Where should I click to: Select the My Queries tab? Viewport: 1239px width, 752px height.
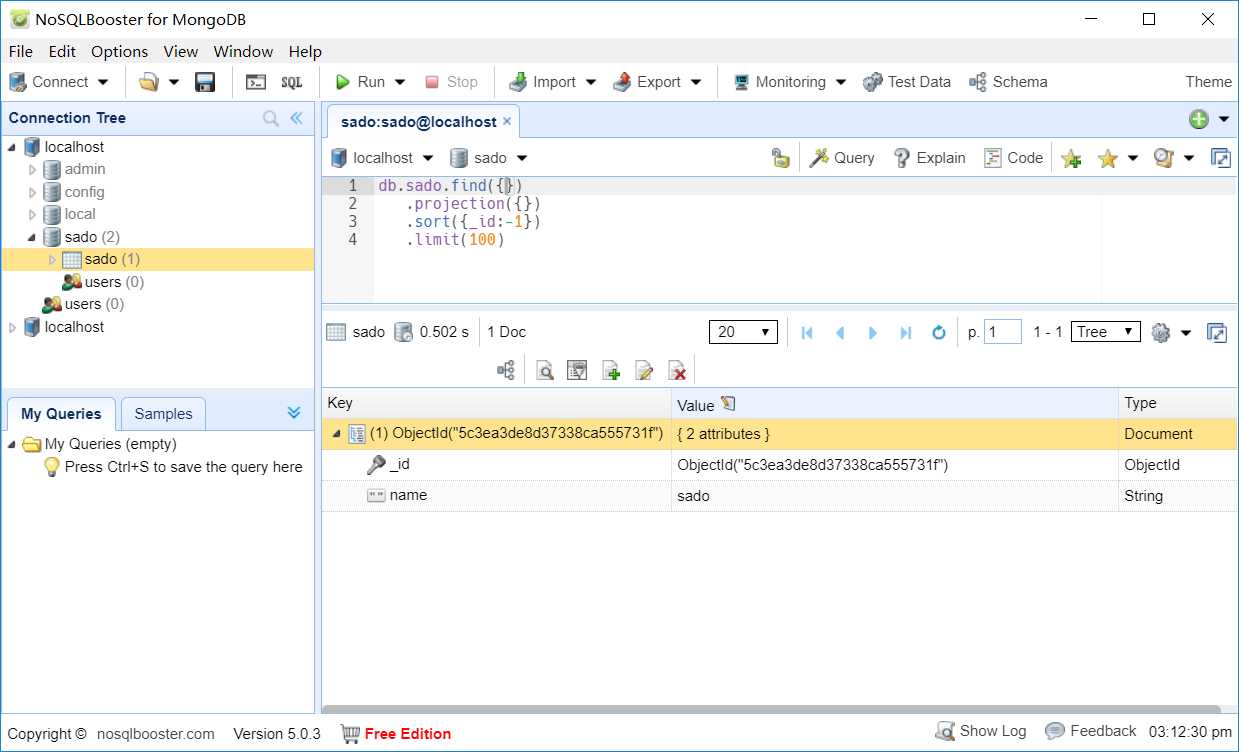coord(61,414)
